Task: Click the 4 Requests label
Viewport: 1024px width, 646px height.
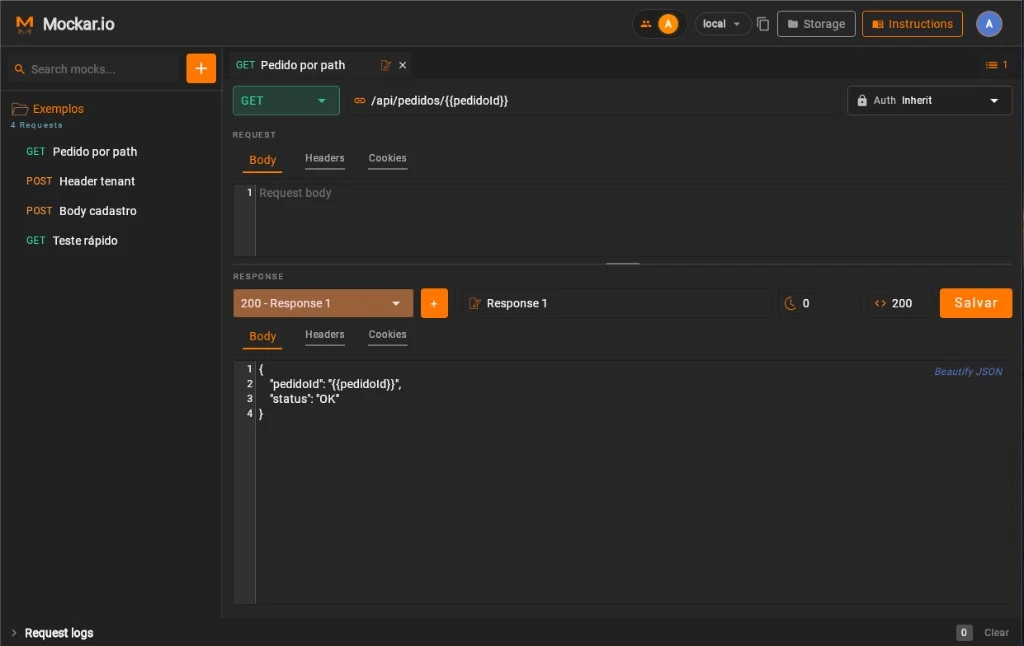Action: tap(37, 125)
